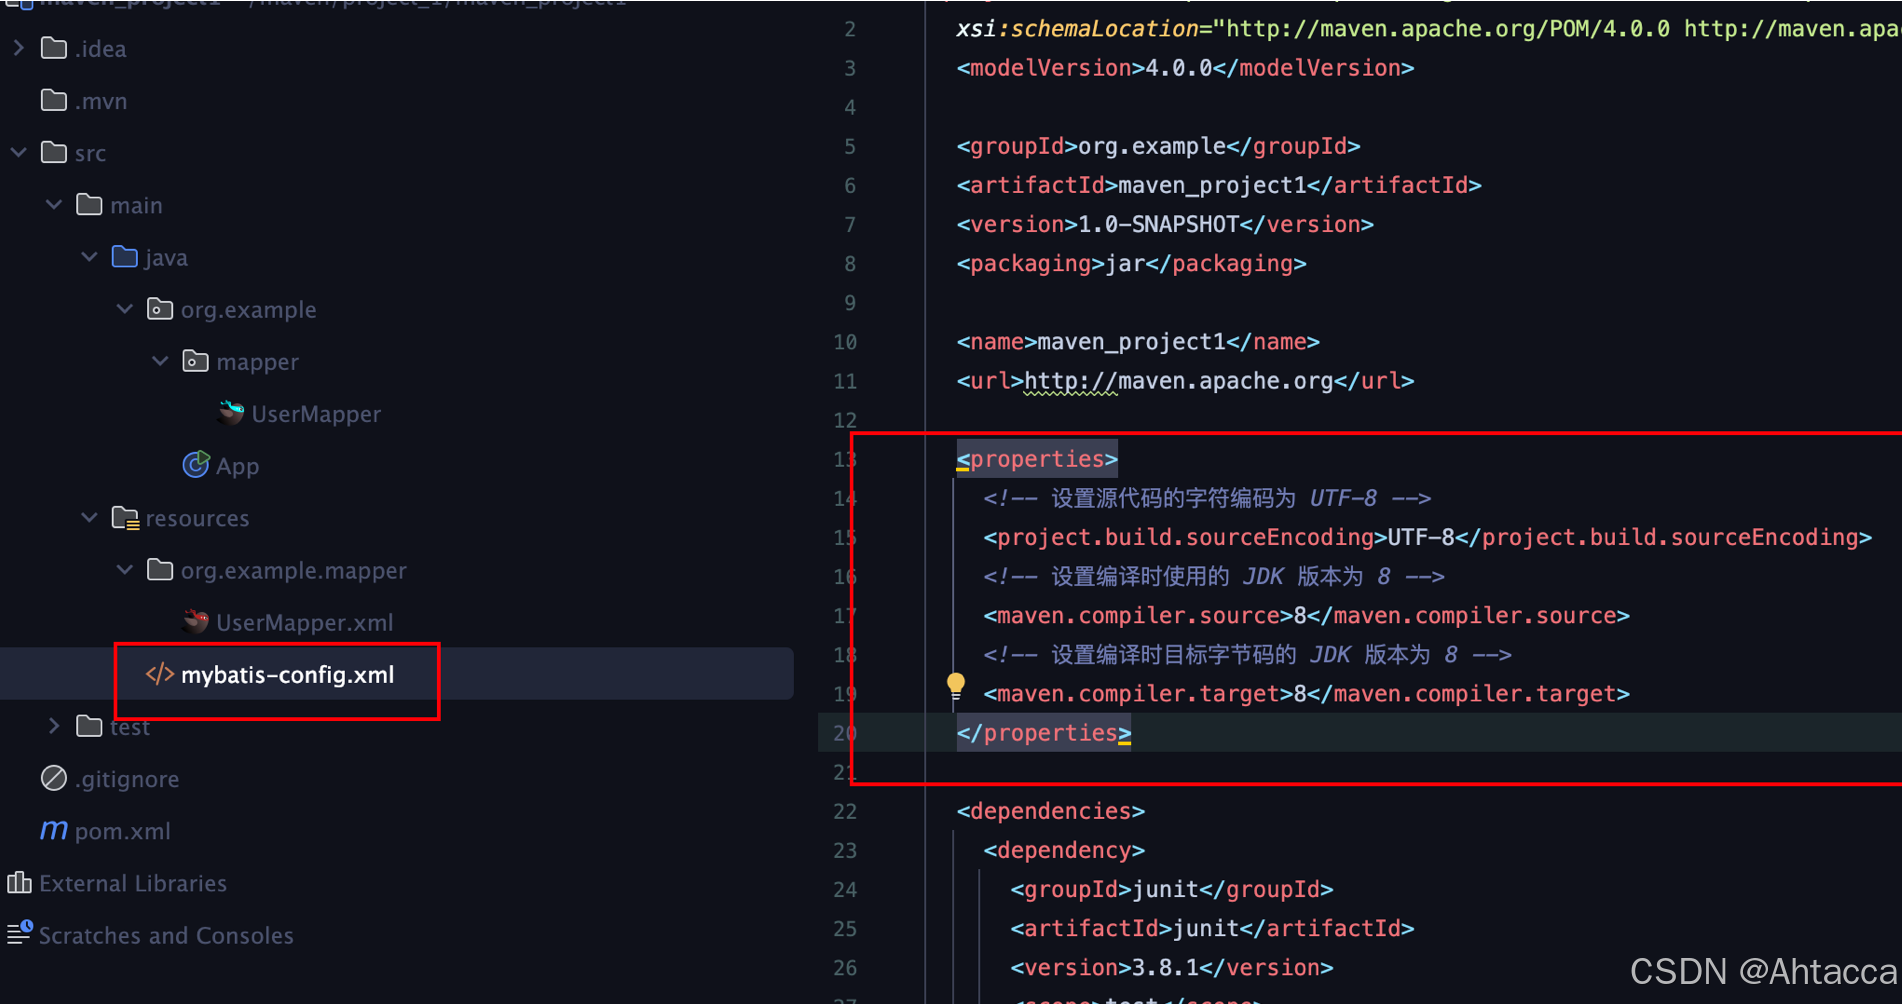Click the yellow intention lightbulb in editor
The image size is (1902, 1004).
tap(956, 685)
